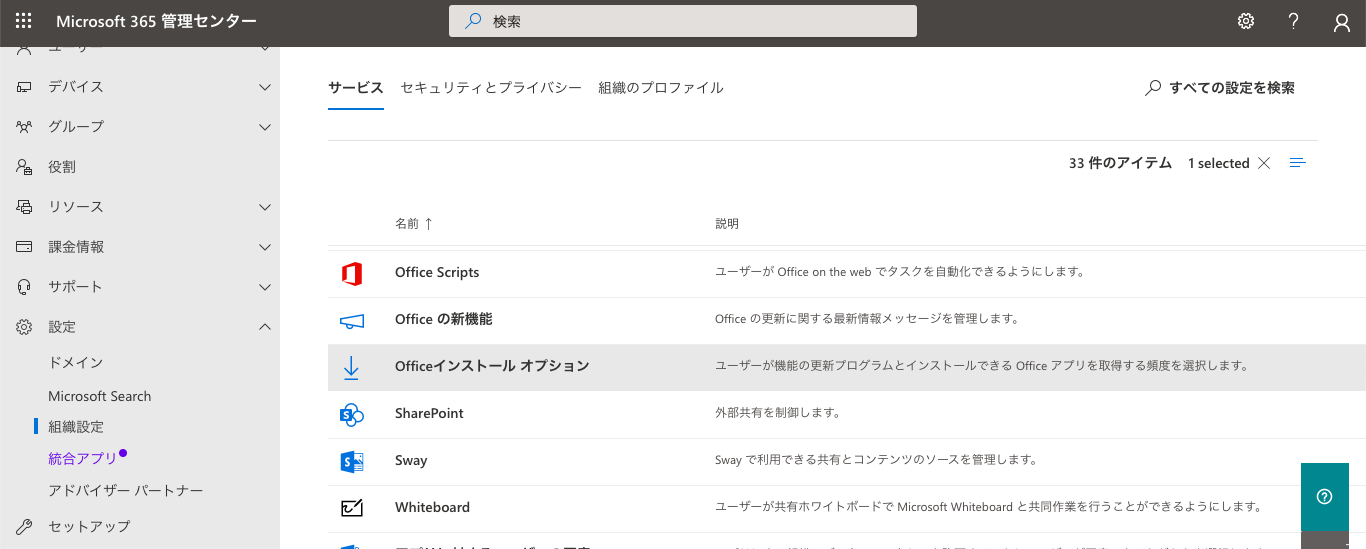The image size is (1366, 549).
Task: Expand the サポート chevron
Action: (x=265, y=287)
